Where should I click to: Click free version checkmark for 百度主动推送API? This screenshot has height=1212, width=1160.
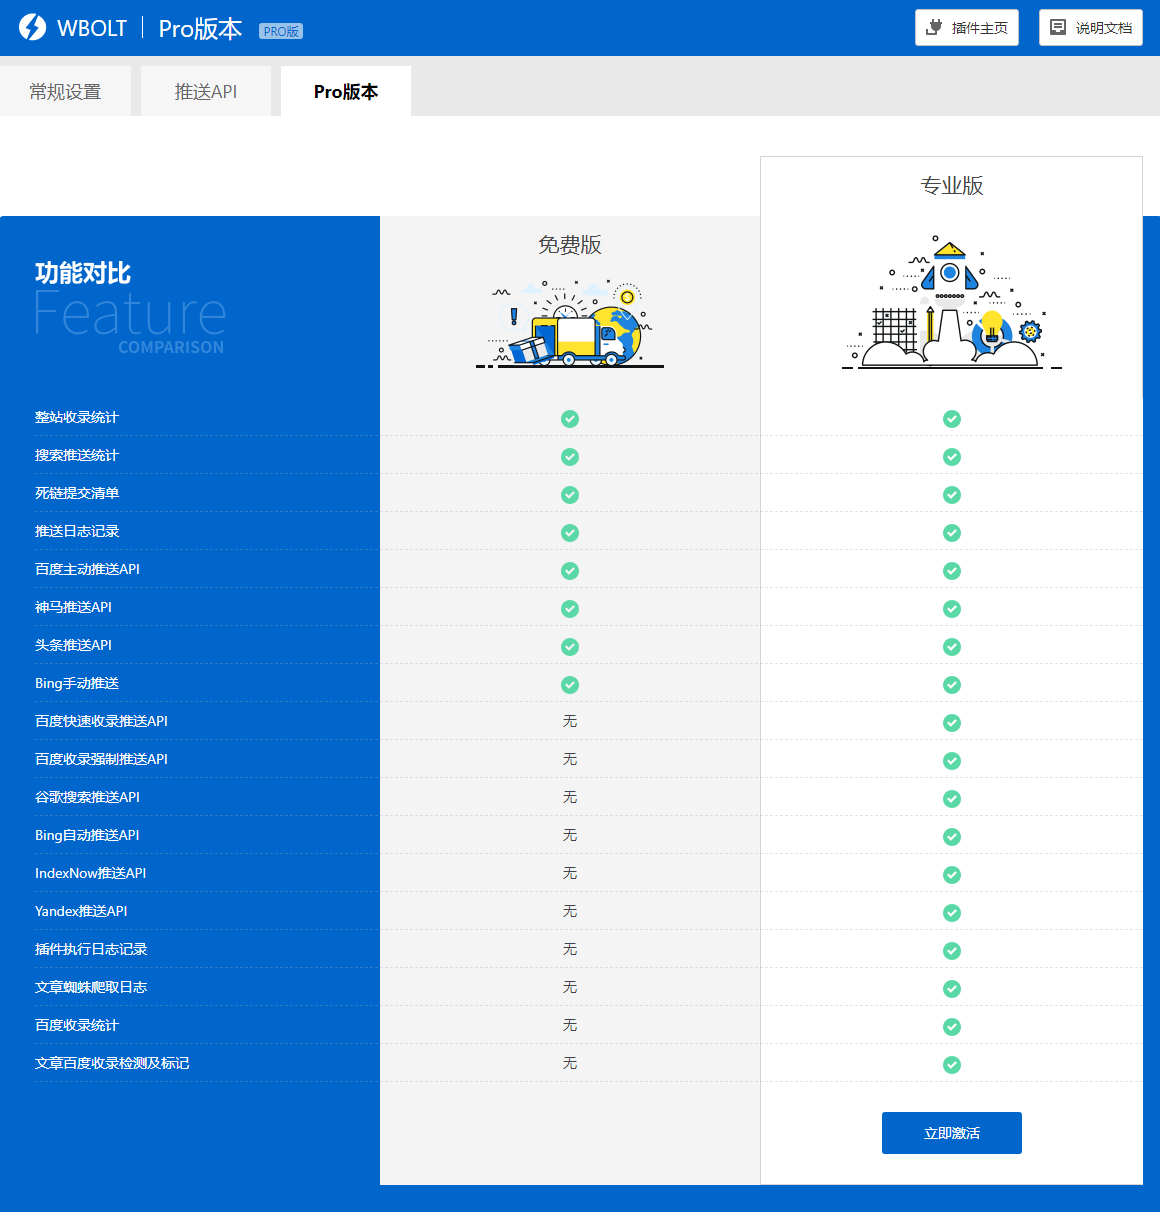570,571
